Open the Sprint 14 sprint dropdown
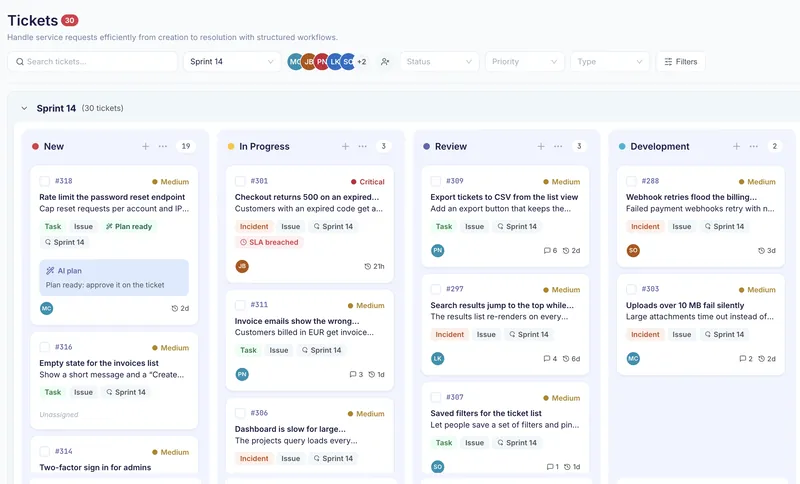Image resolution: width=800 pixels, height=484 pixels. click(x=232, y=62)
